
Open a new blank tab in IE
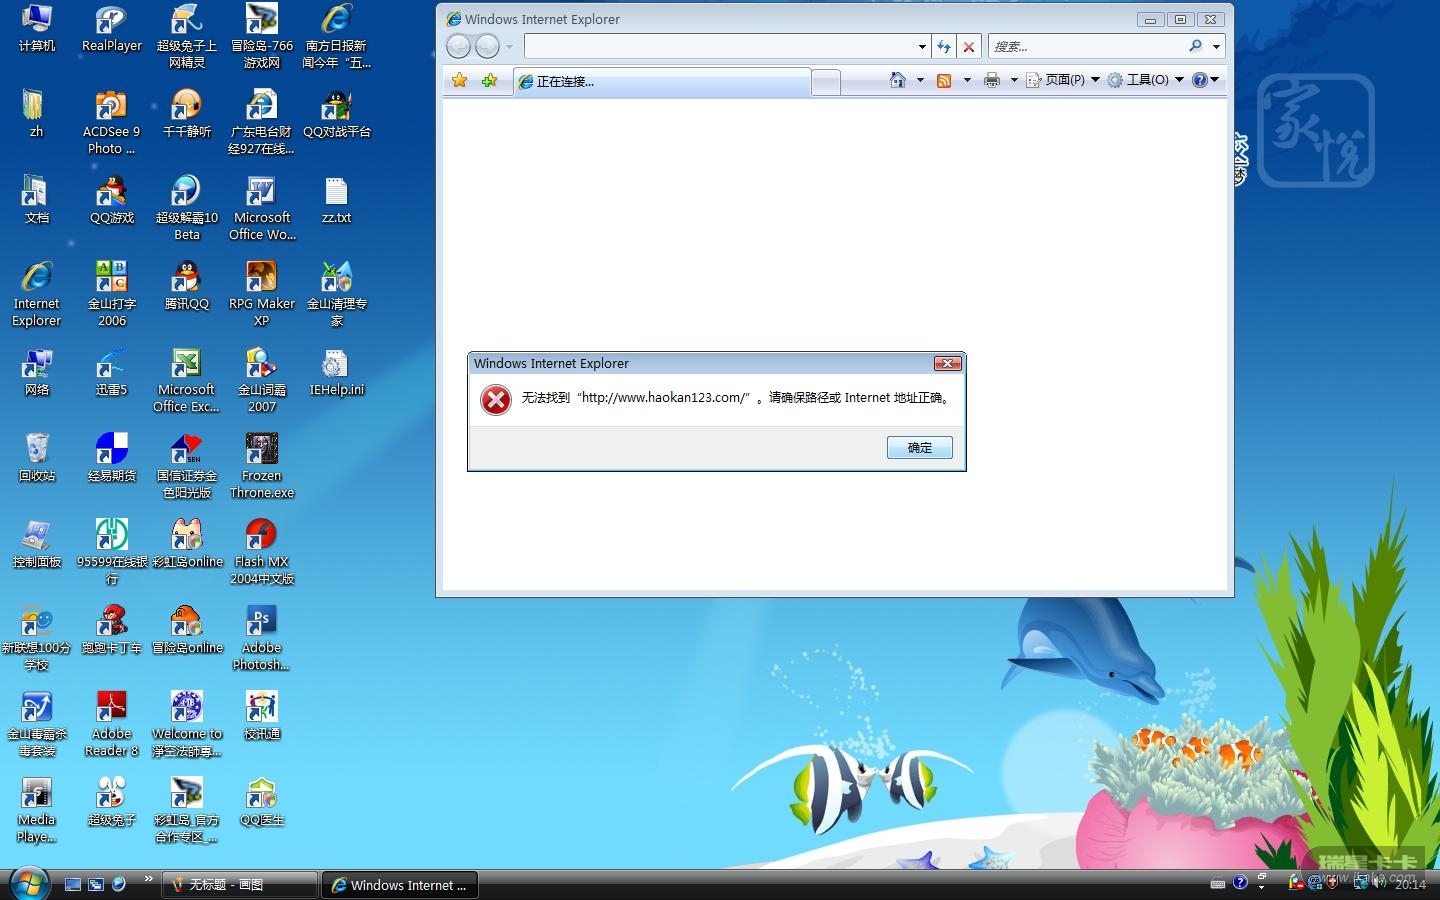(x=826, y=82)
